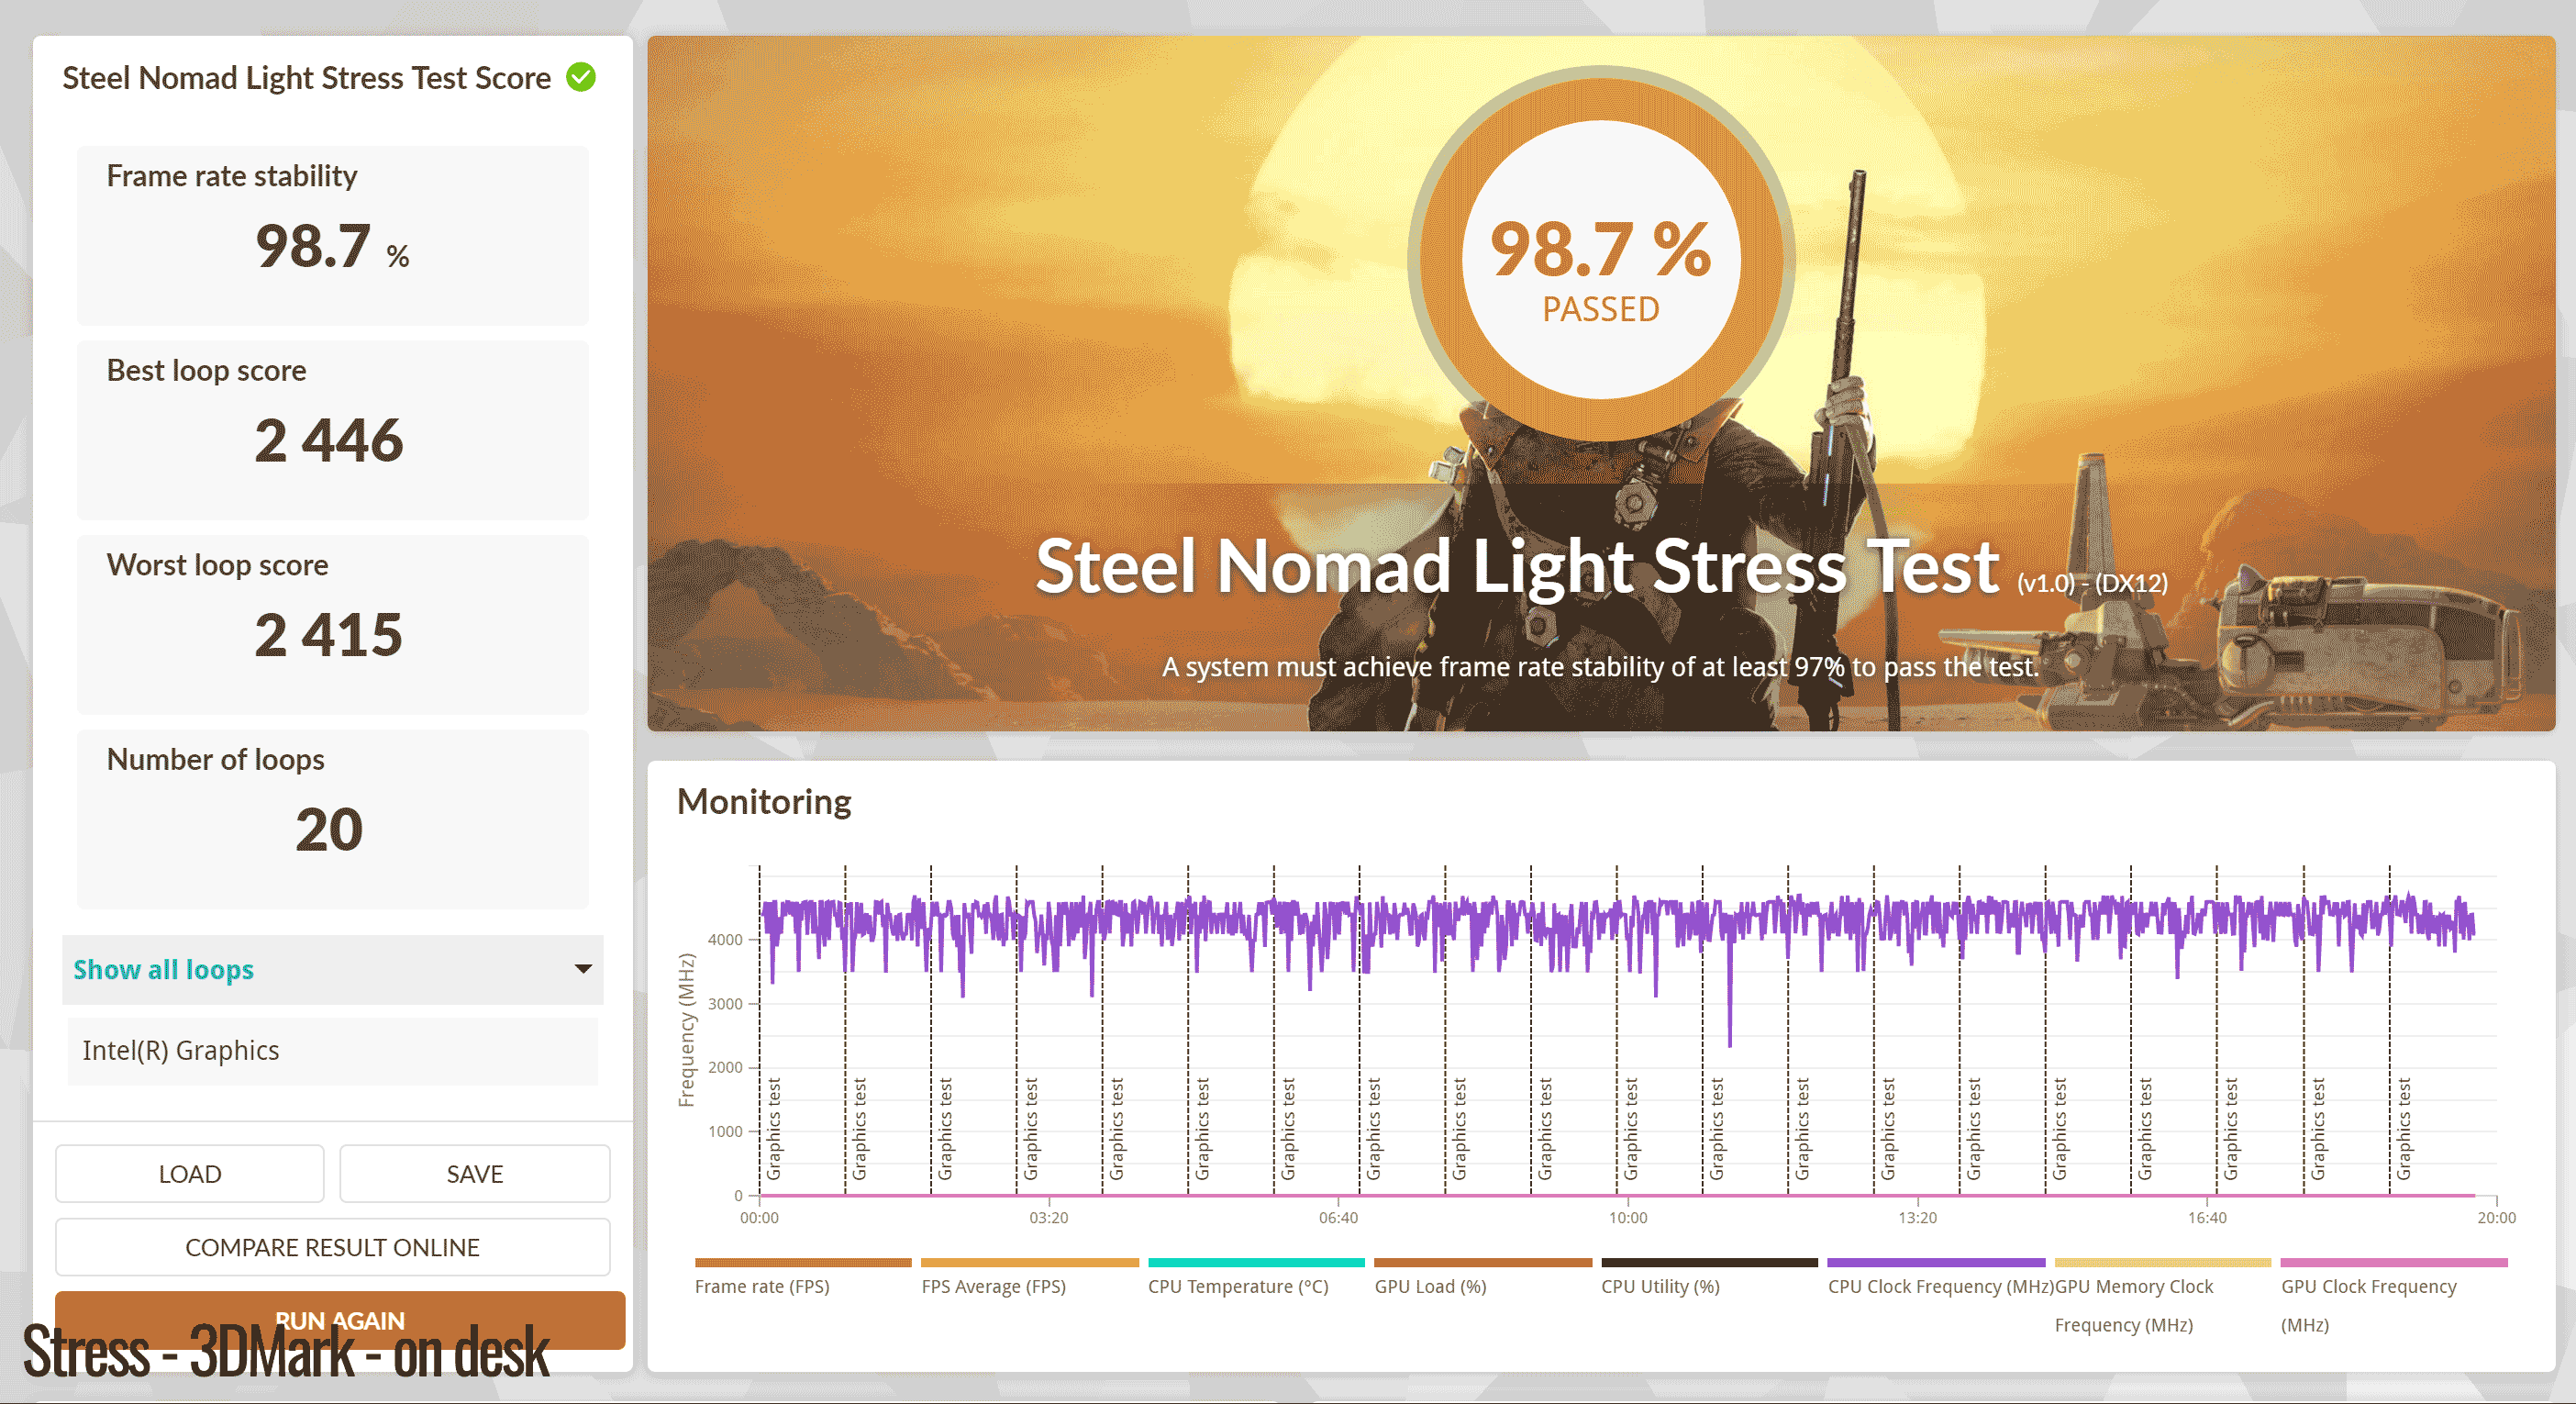Click the 03:20 time axis label
Image resolution: width=2576 pixels, height=1404 pixels.
[1049, 1217]
